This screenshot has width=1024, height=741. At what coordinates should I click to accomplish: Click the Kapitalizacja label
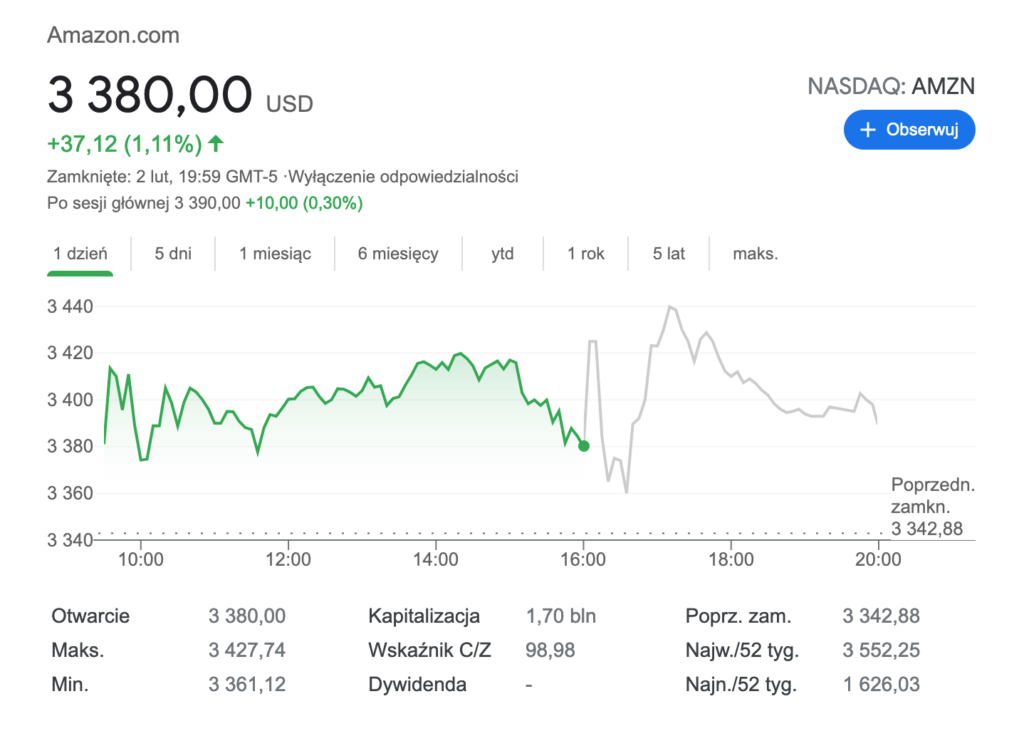click(x=424, y=616)
